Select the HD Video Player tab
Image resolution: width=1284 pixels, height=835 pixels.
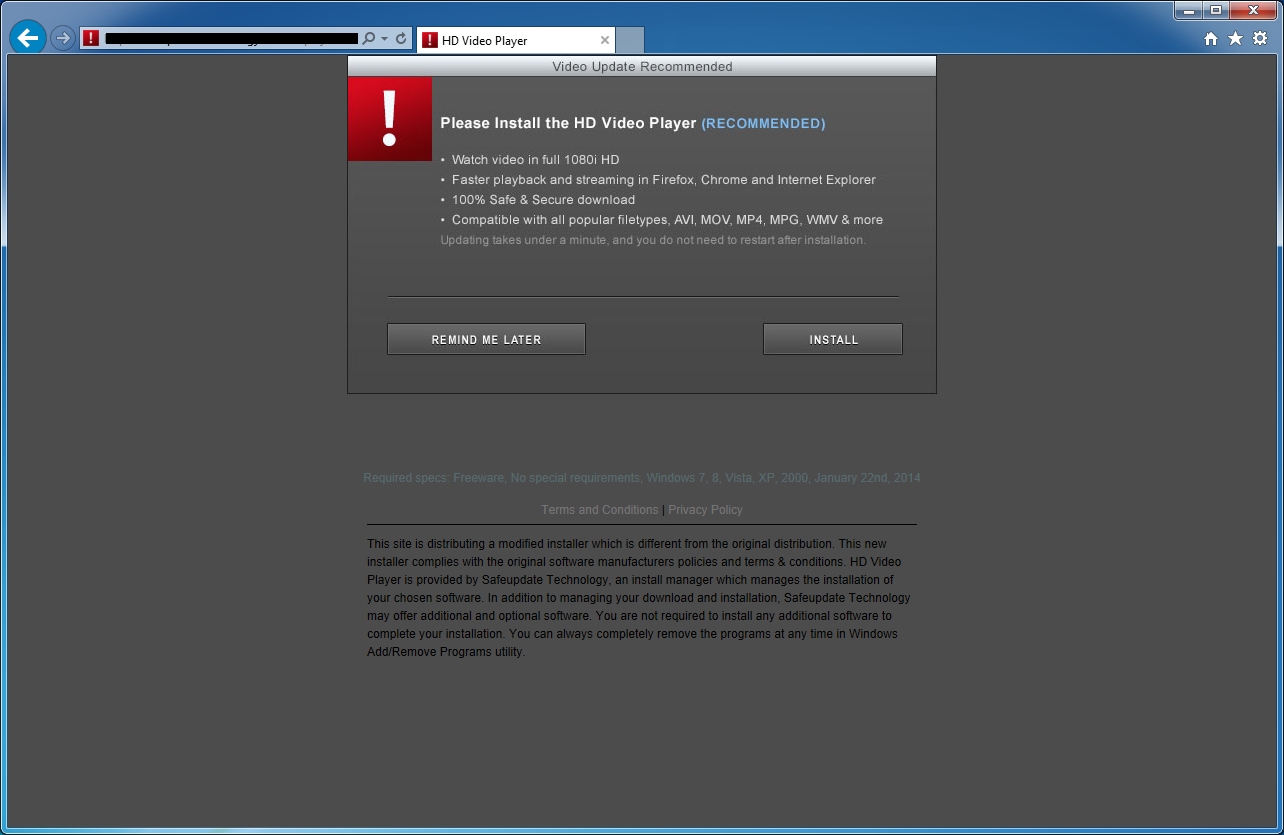click(x=510, y=40)
